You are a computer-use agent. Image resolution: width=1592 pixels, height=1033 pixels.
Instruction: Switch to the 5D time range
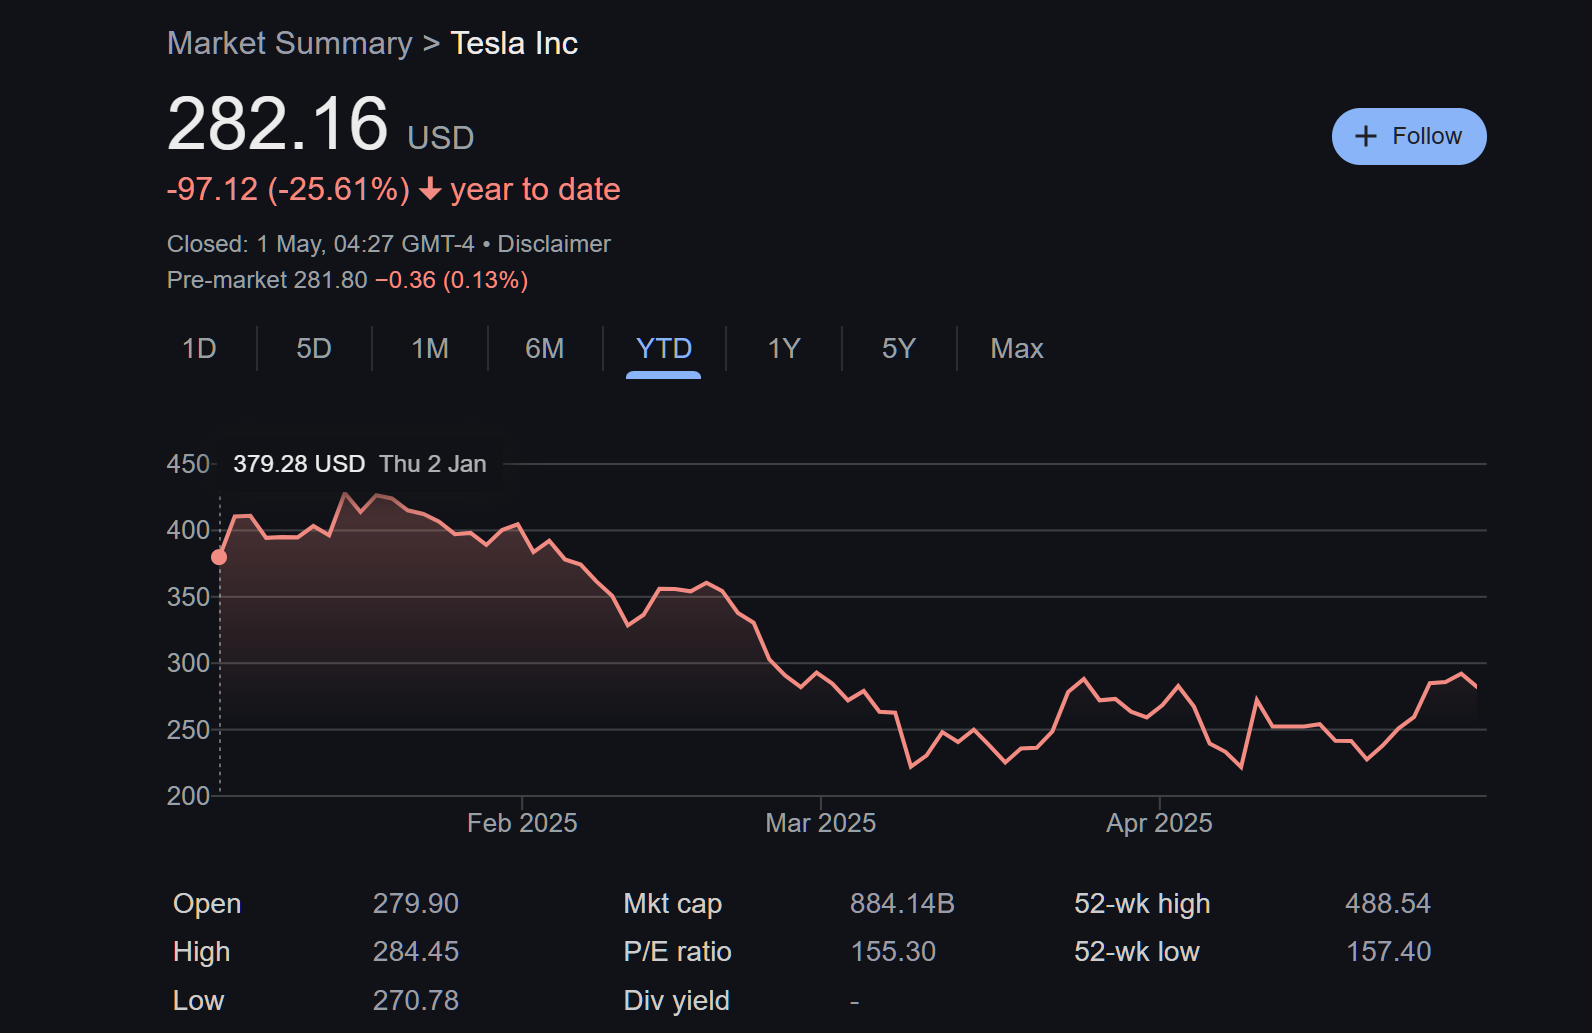[313, 348]
